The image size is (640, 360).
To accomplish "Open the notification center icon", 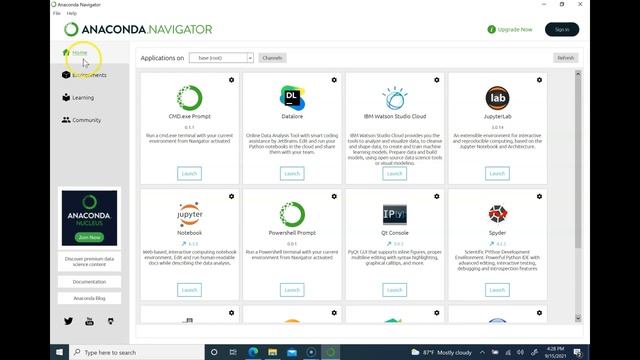I will pyautogui.click(x=578, y=352).
